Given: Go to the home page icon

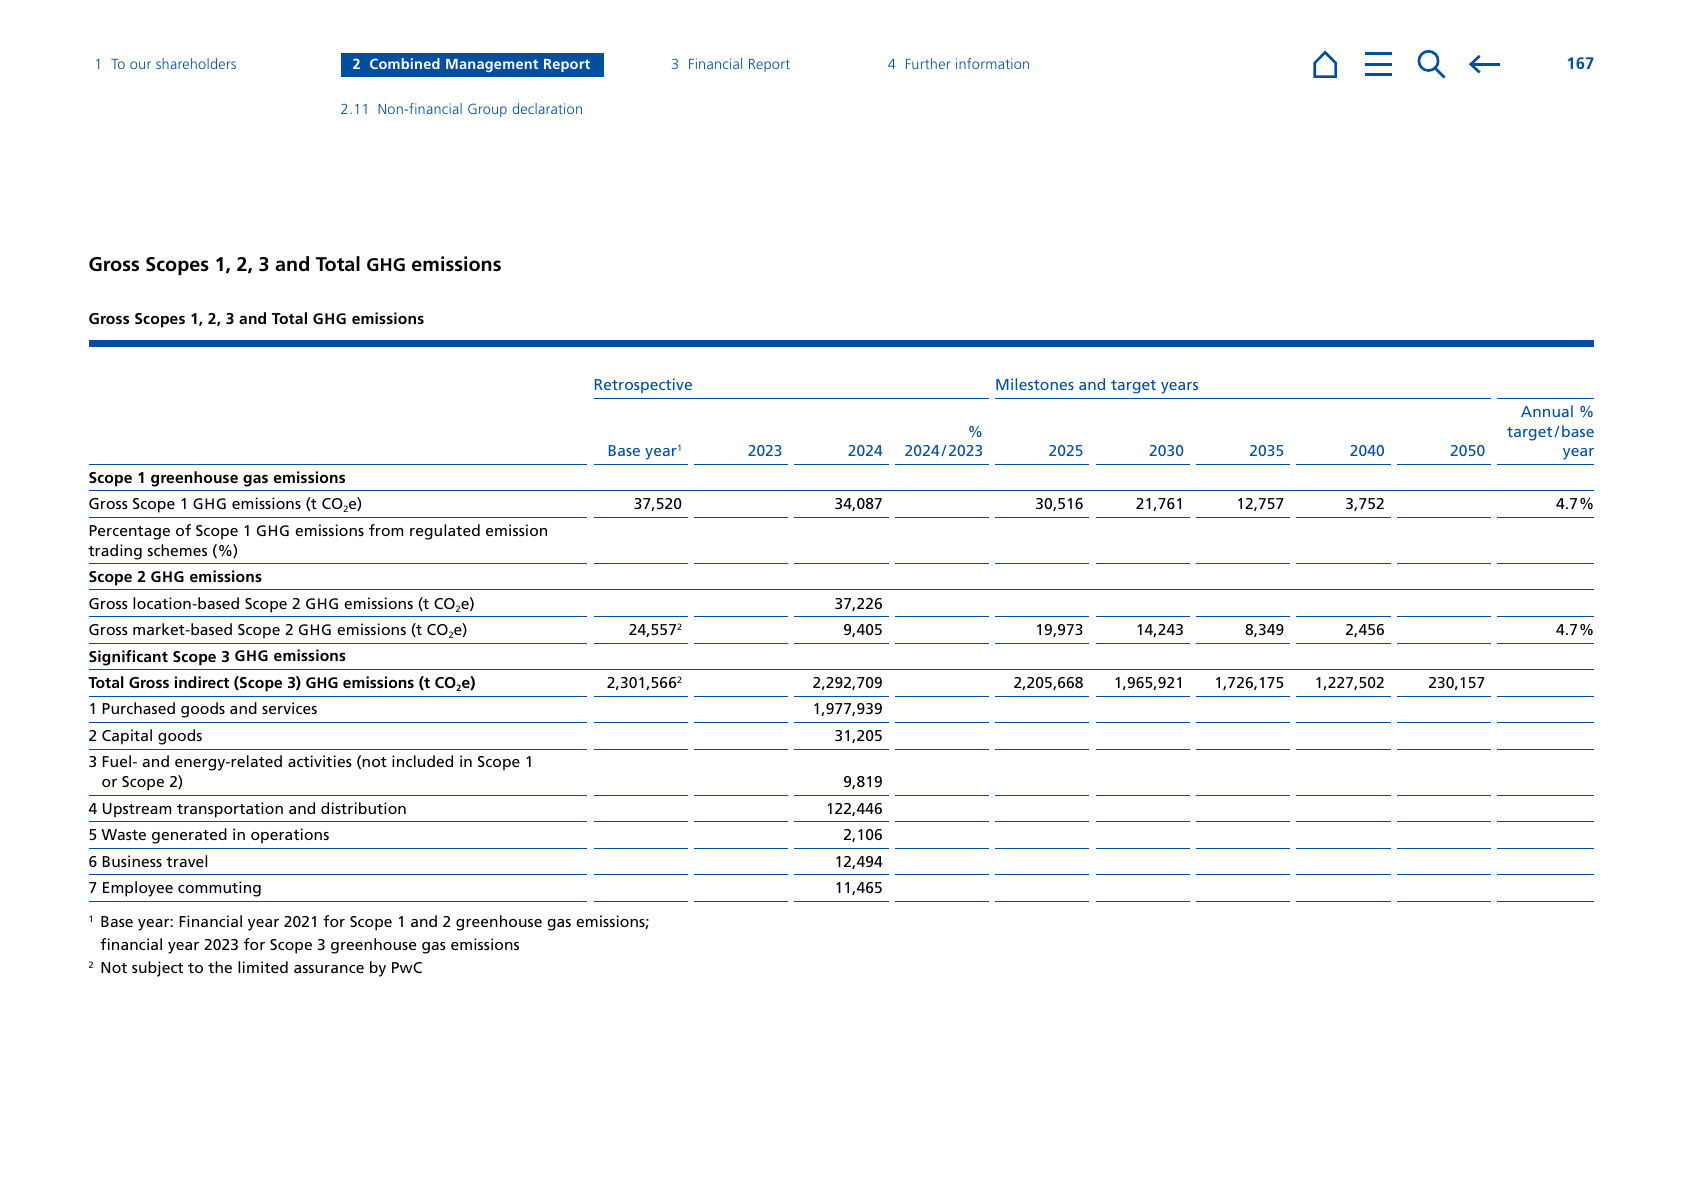Looking at the screenshot, I should click(1325, 64).
